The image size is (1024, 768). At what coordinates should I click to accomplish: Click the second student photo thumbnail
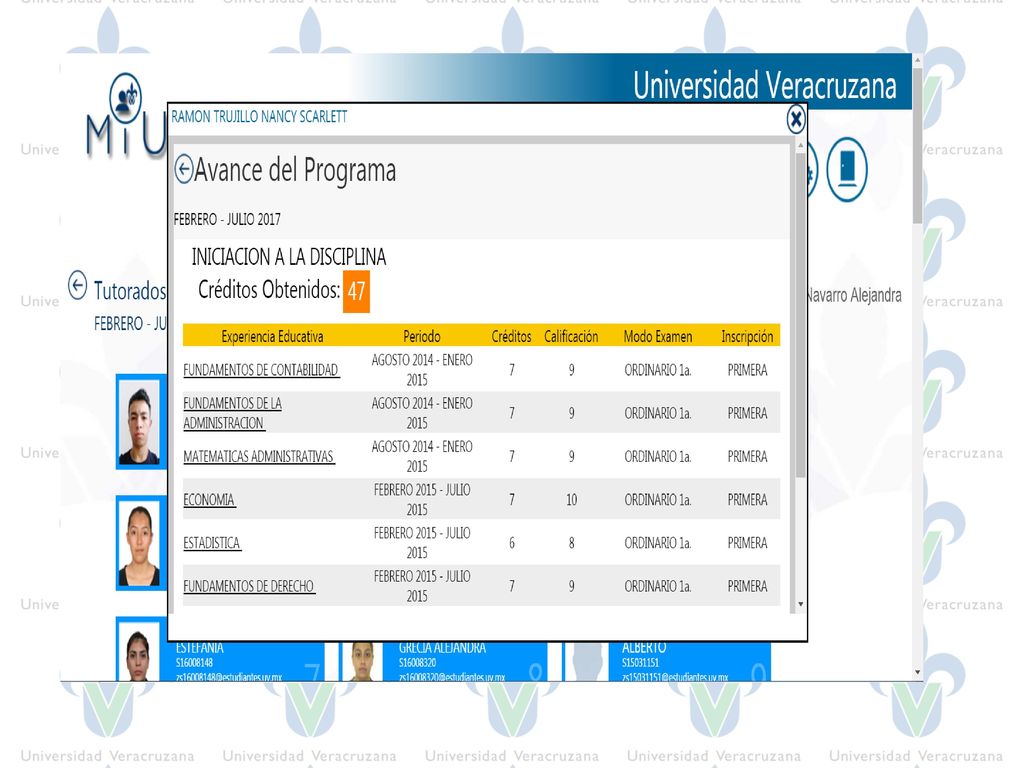(140, 543)
